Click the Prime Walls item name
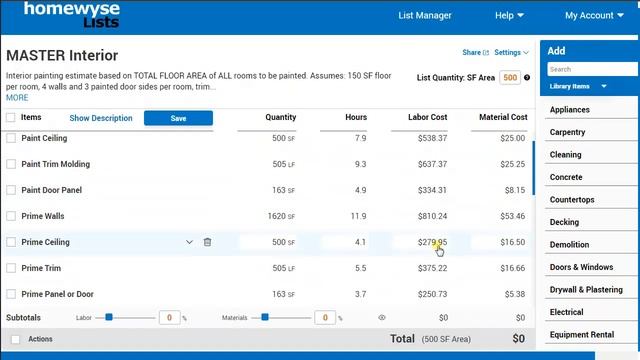 (43, 216)
